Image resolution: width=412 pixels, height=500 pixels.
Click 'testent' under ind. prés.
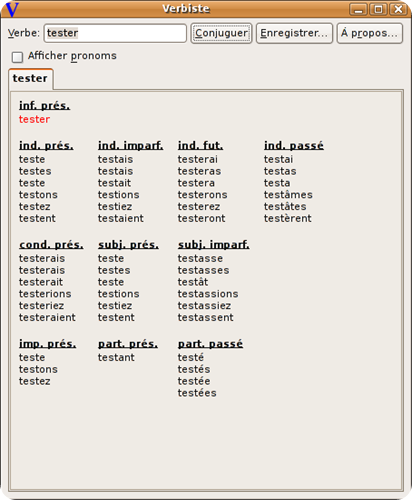(37, 218)
